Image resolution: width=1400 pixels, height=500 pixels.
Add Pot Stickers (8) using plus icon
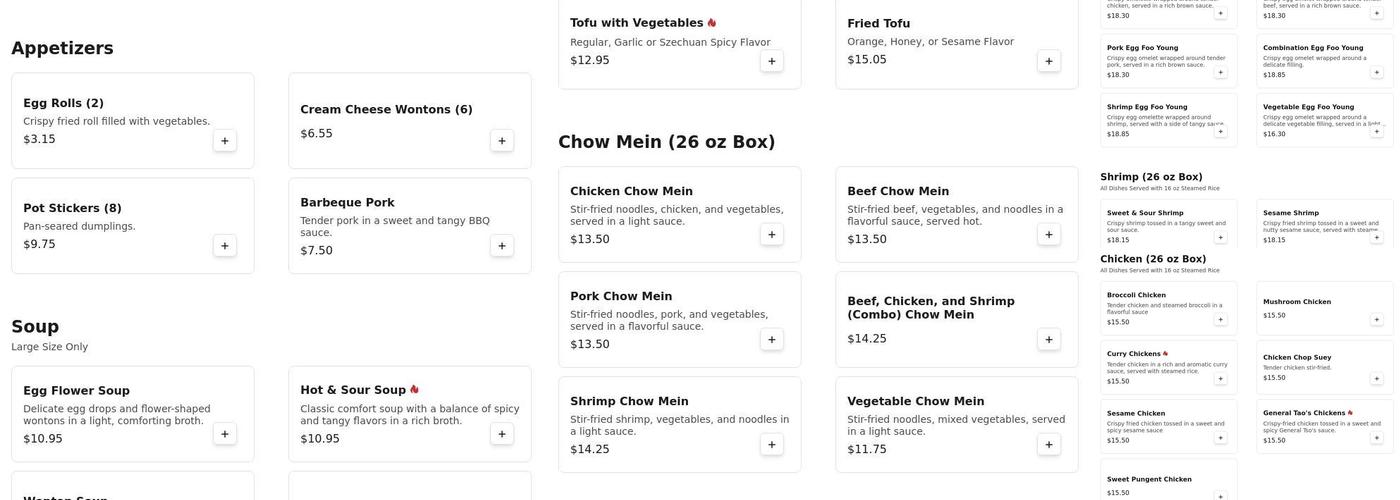224,246
